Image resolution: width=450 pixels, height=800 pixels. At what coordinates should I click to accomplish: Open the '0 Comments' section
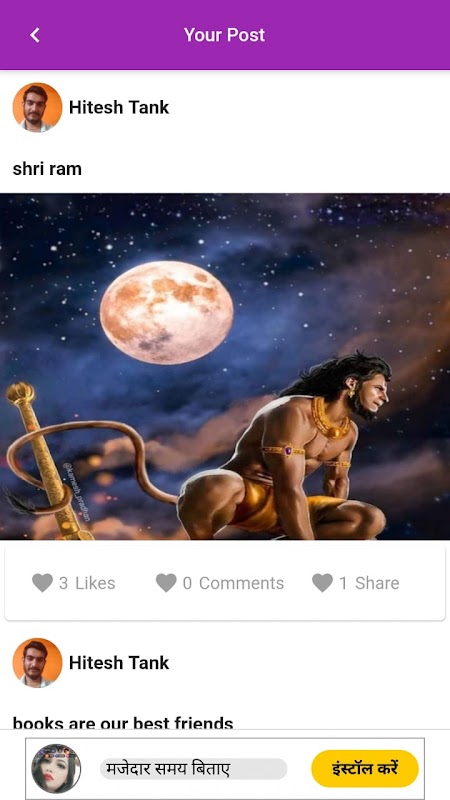233,583
